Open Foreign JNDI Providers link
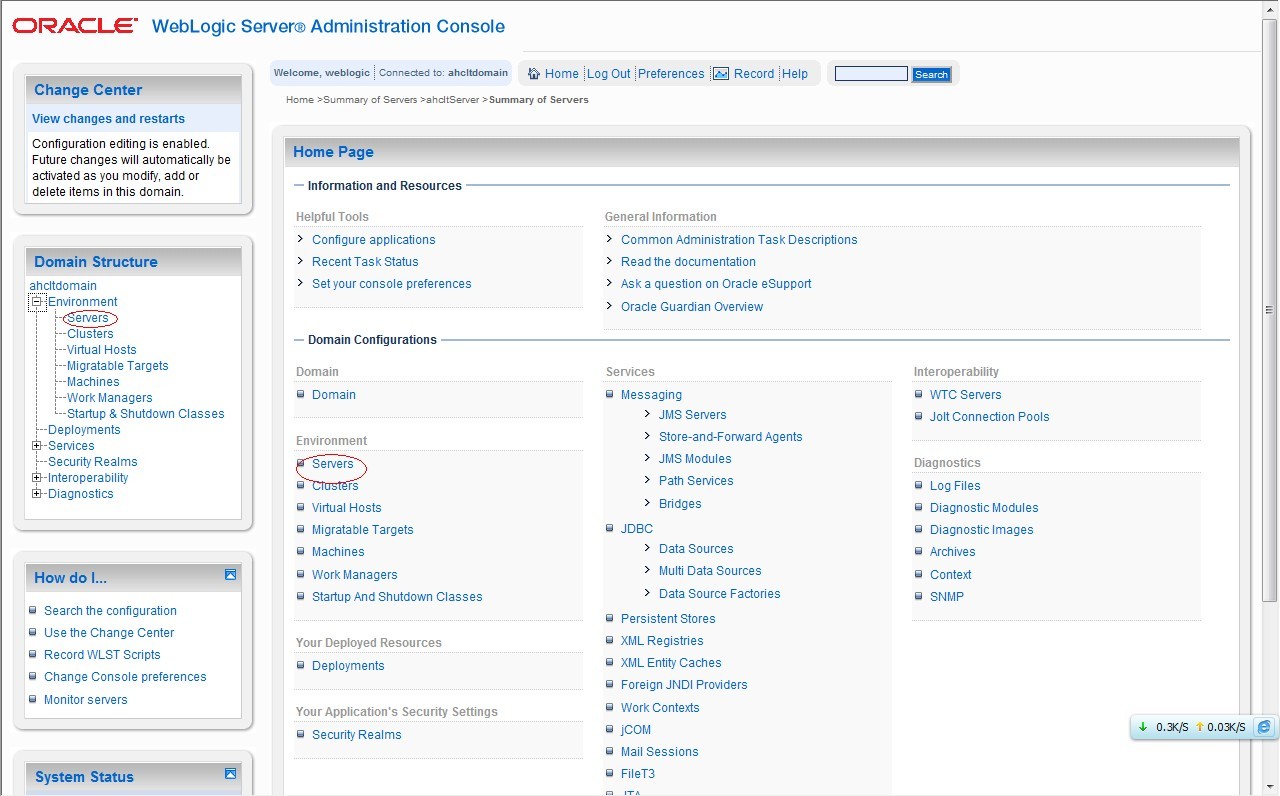The height and width of the screenshot is (796, 1280). (684, 685)
